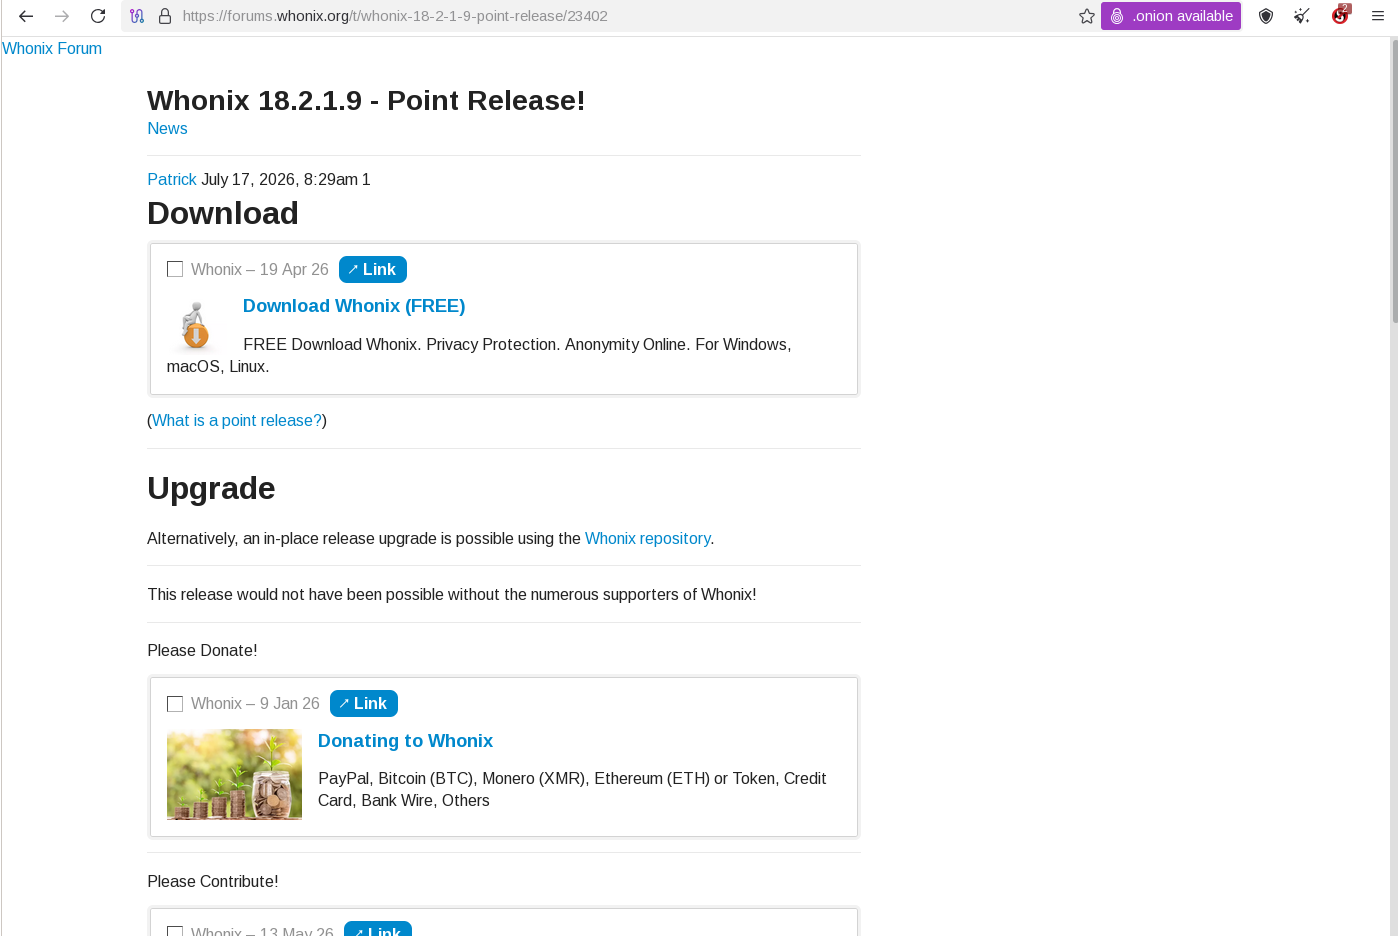
Task: Click the padlock site security icon
Action: [165, 16]
